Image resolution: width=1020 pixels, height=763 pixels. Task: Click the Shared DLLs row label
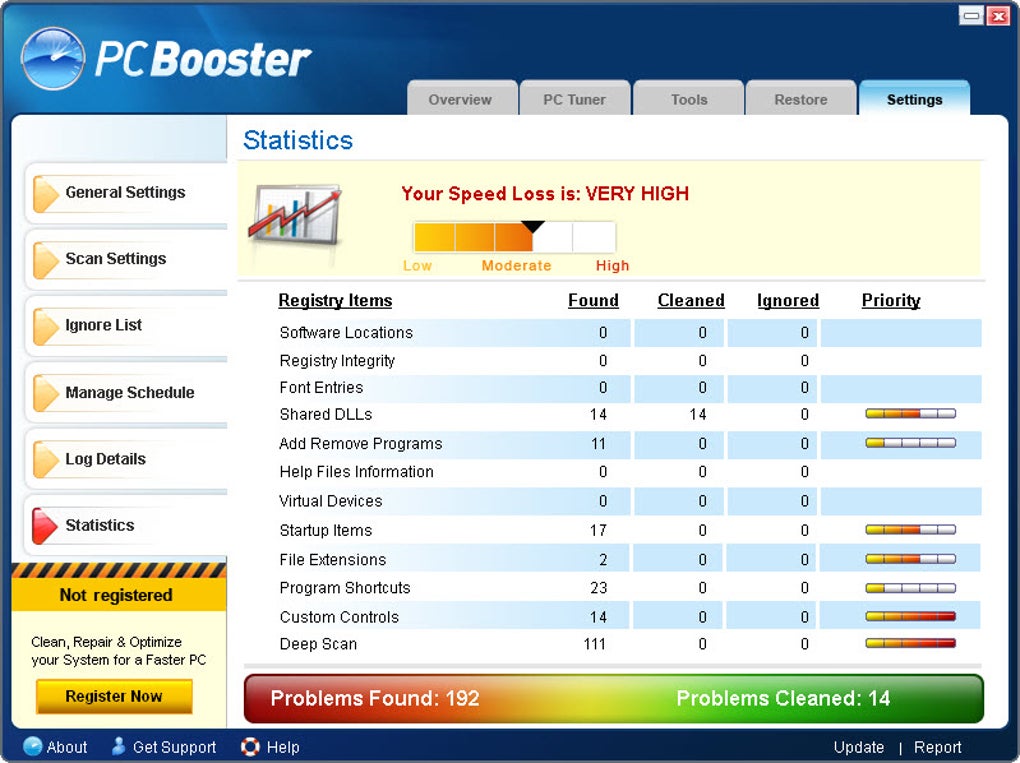(x=326, y=414)
